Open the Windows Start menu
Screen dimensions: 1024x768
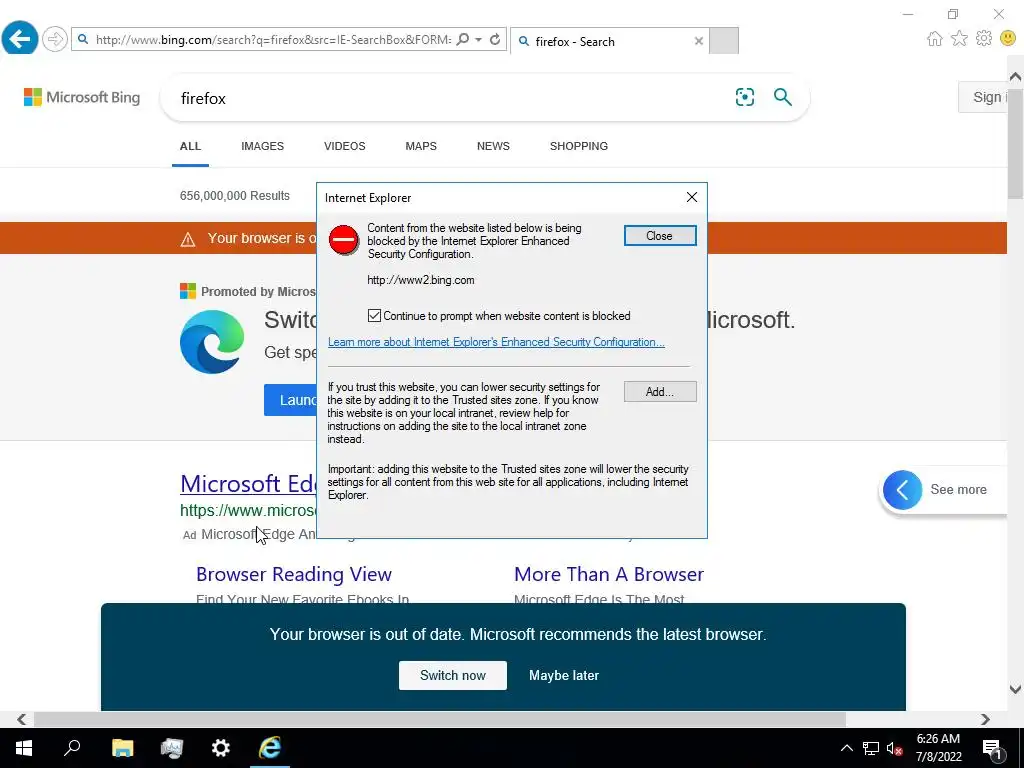pyautogui.click(x=24, y=748)
